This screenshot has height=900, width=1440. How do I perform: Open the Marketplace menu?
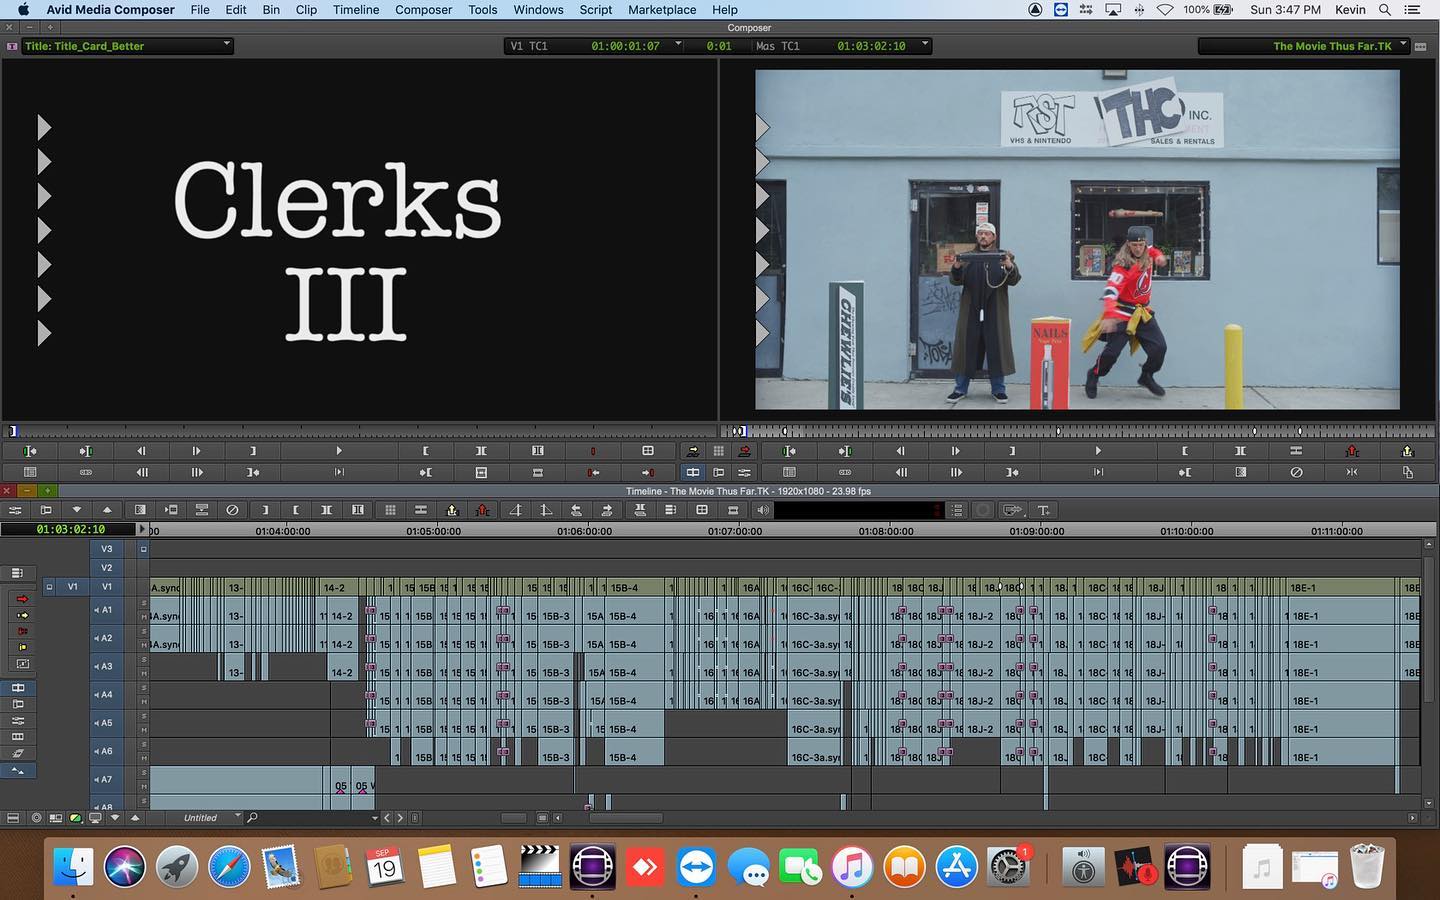coord(662,9)
